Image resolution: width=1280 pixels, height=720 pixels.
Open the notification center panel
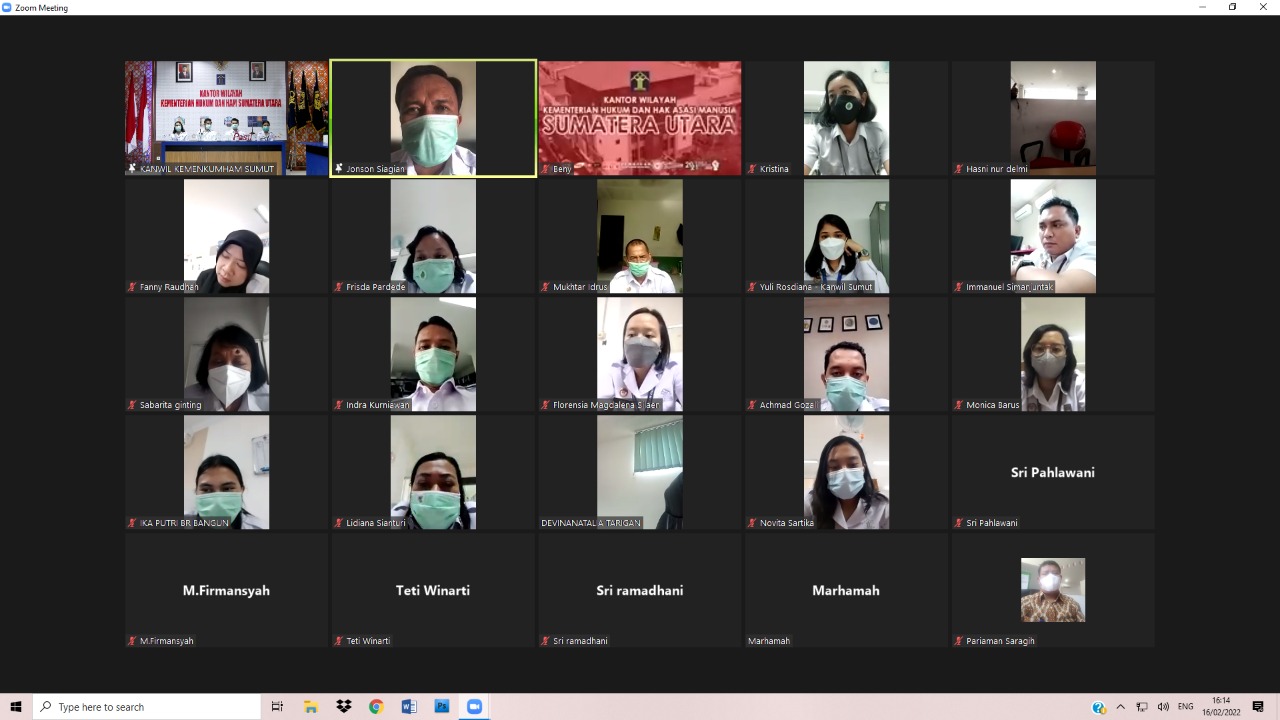pos(1258,707)
